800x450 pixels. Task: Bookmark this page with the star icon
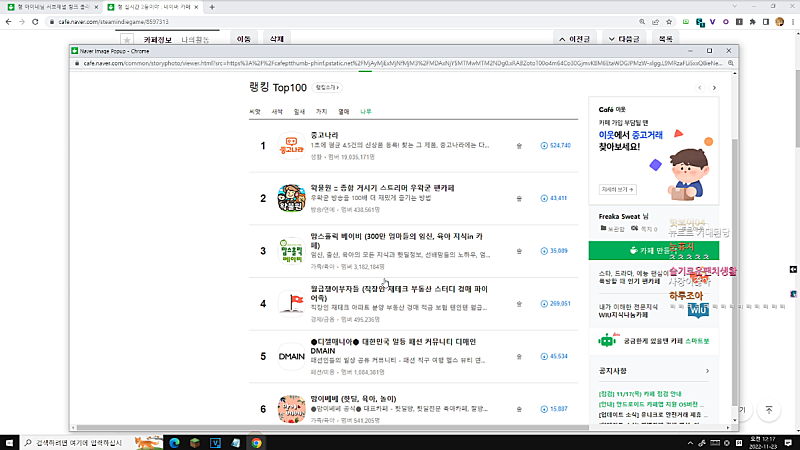[x=669, y=22]
